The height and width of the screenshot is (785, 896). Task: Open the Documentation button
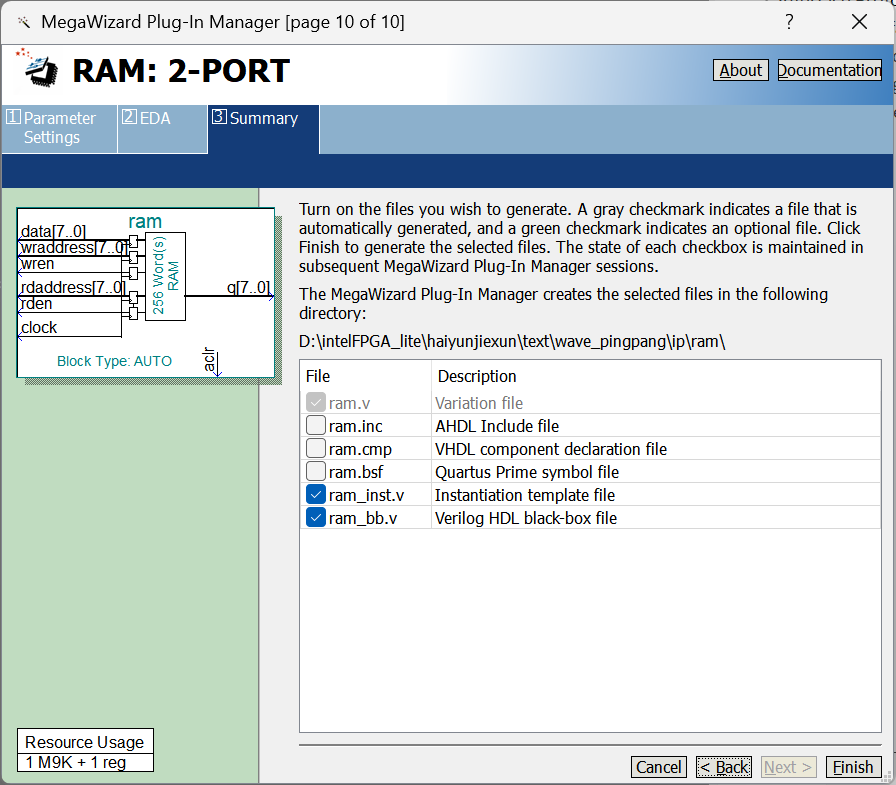coord(830,70)
